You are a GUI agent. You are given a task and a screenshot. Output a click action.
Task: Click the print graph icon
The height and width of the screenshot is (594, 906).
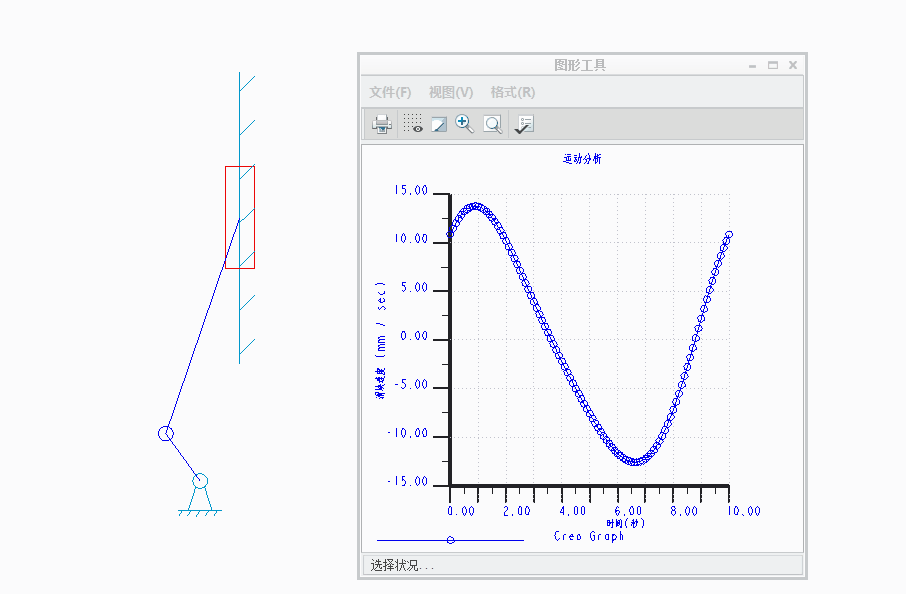click(382, 124)
